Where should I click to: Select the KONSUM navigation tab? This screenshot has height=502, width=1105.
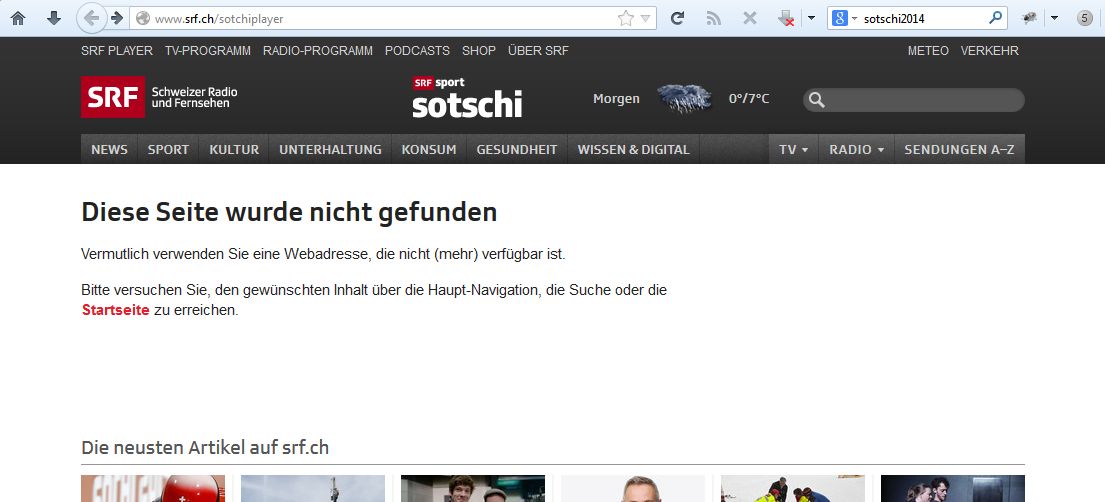(429, 149)
